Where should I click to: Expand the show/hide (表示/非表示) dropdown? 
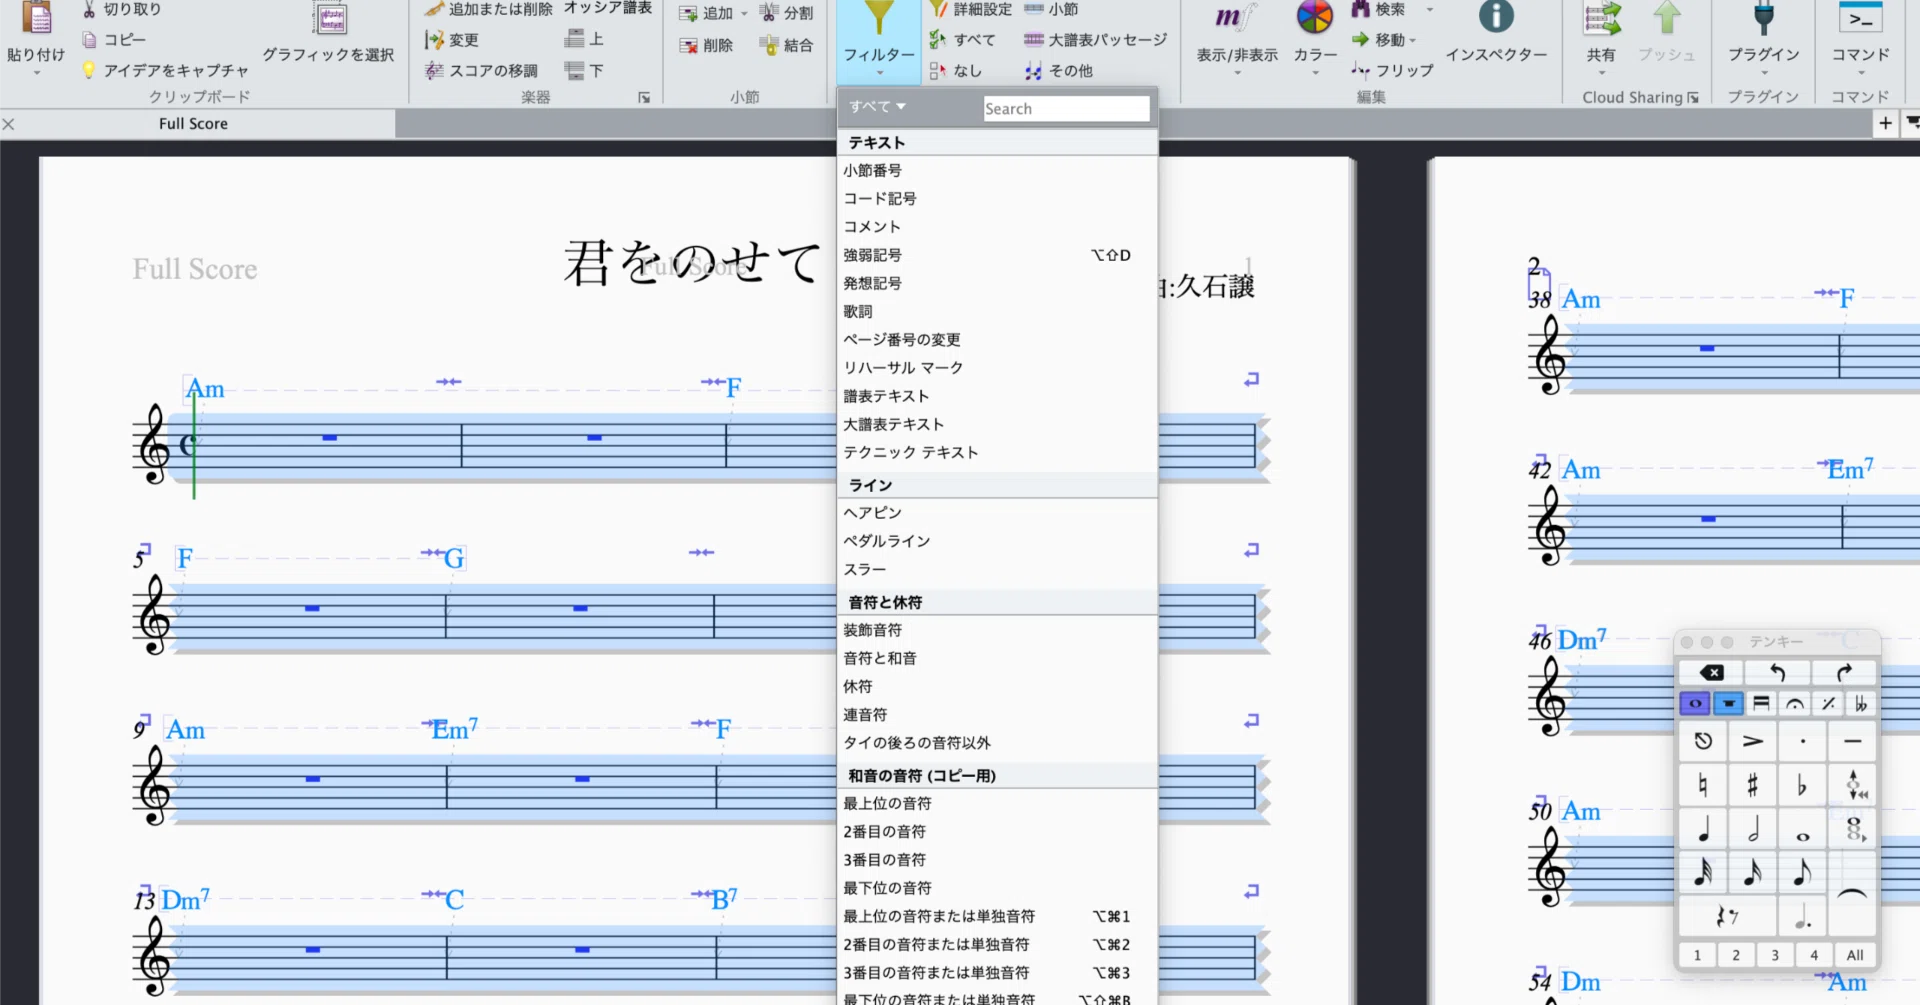click(x=1237, y=73)
